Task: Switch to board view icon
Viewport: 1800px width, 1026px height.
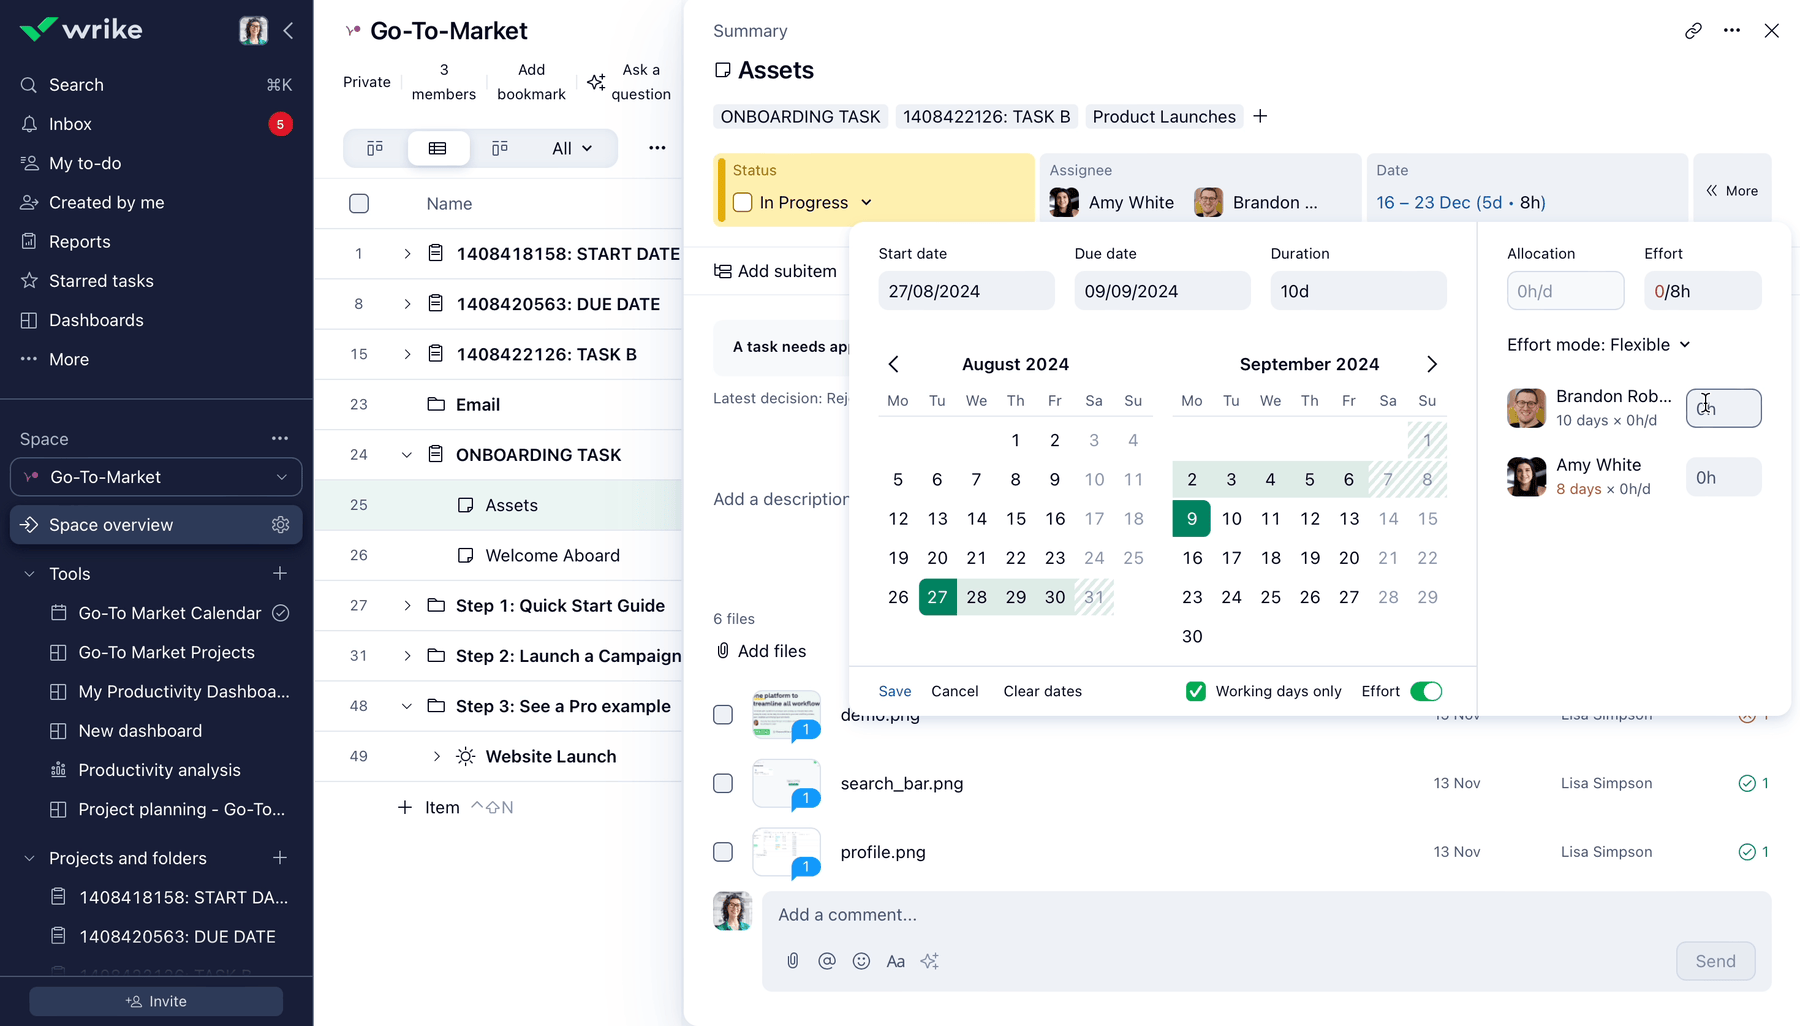Action: click(x=375, y=148)
